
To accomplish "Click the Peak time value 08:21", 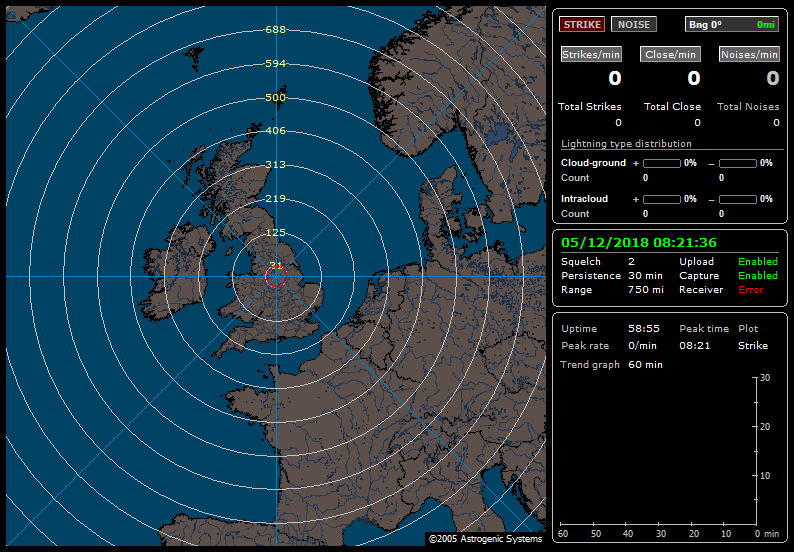I will pos(694,345).
